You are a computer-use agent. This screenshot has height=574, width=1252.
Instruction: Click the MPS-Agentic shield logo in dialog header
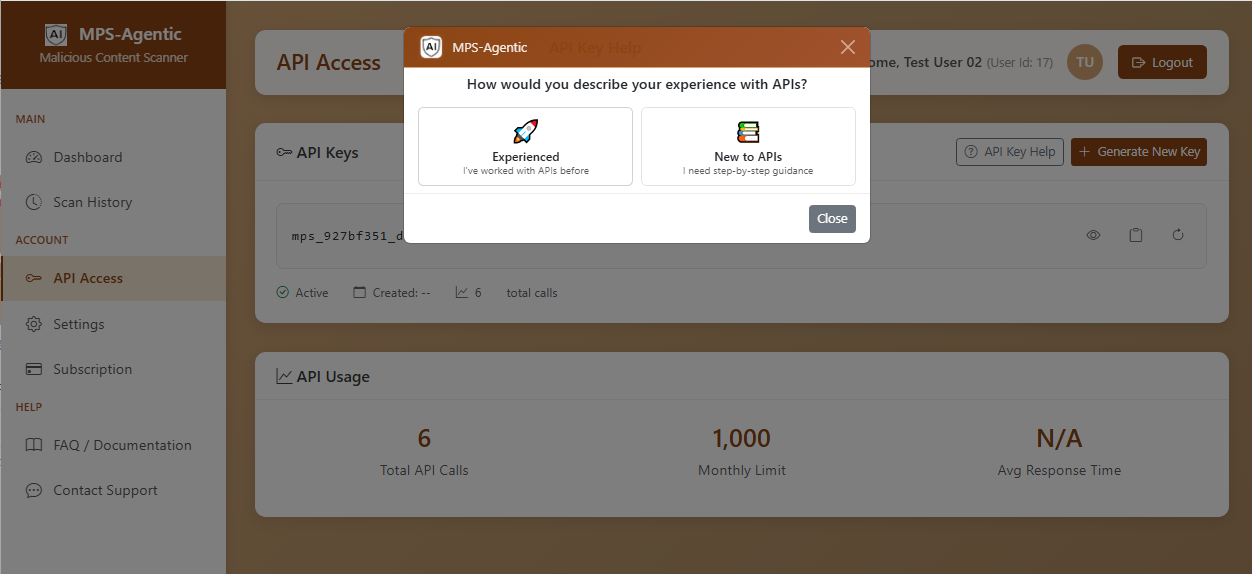point(431,47)
